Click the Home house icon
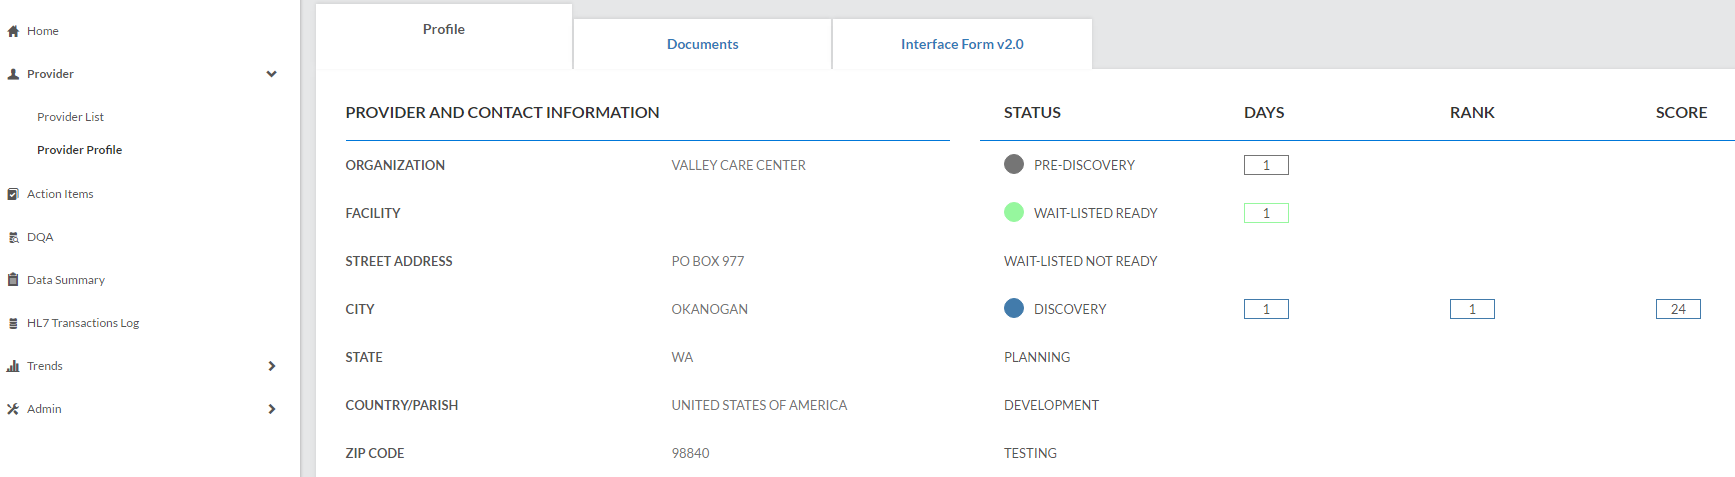 13,31
